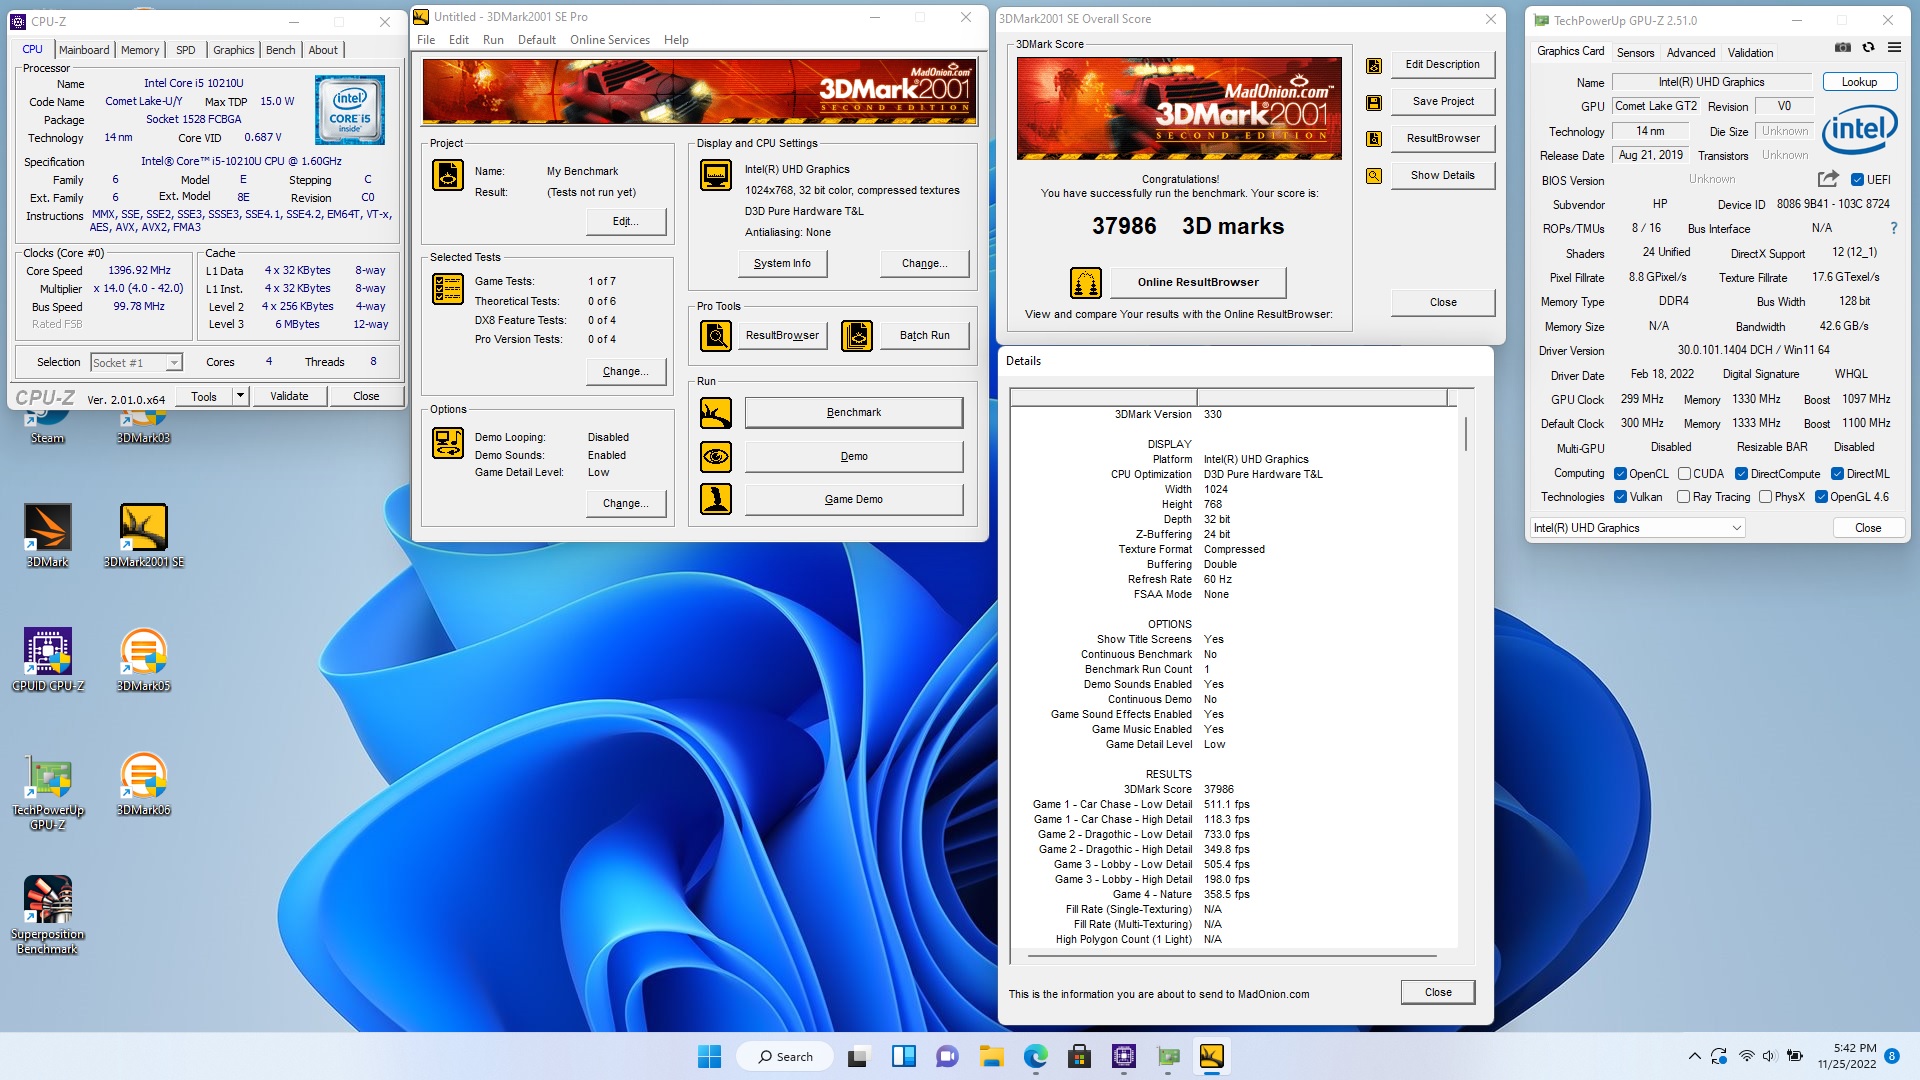Image resolution: width=1920 pixels, height=1080 pixels.
Task: Toggle the UEFI checkbox in GPU-Z
Action: [x=1857, y=180]
